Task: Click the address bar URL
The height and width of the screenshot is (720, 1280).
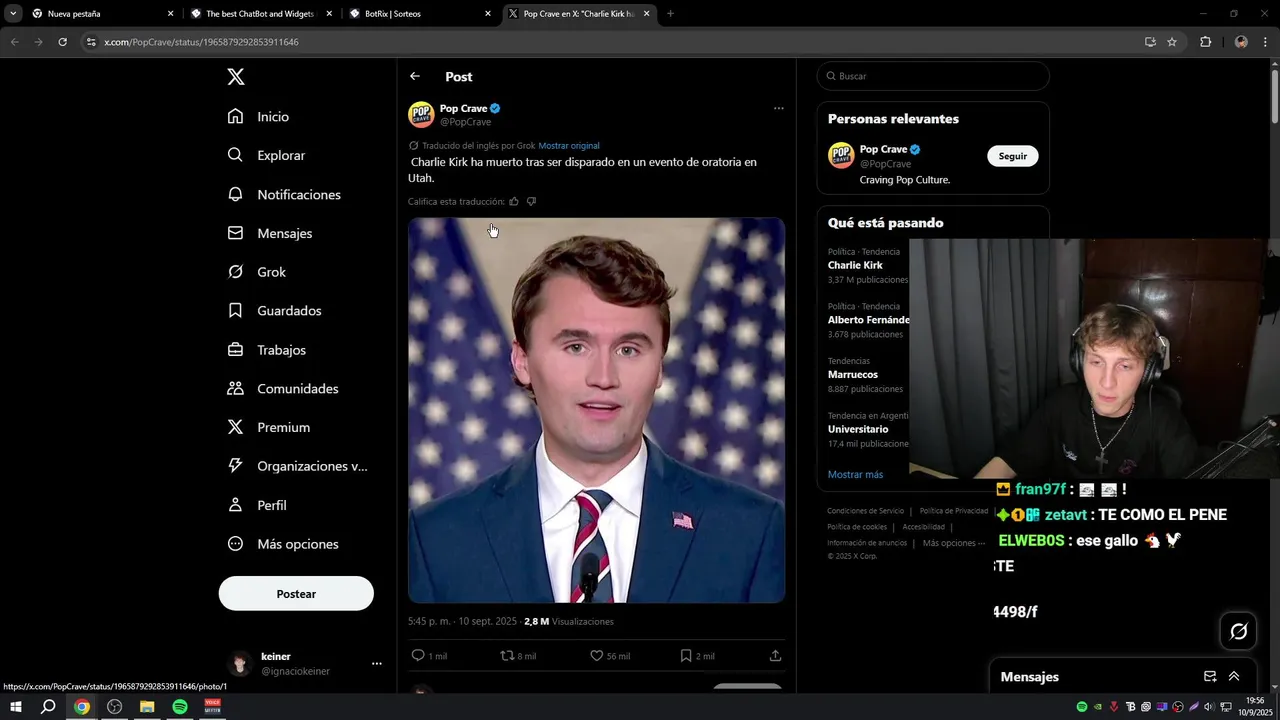Action: coord(201,42)
